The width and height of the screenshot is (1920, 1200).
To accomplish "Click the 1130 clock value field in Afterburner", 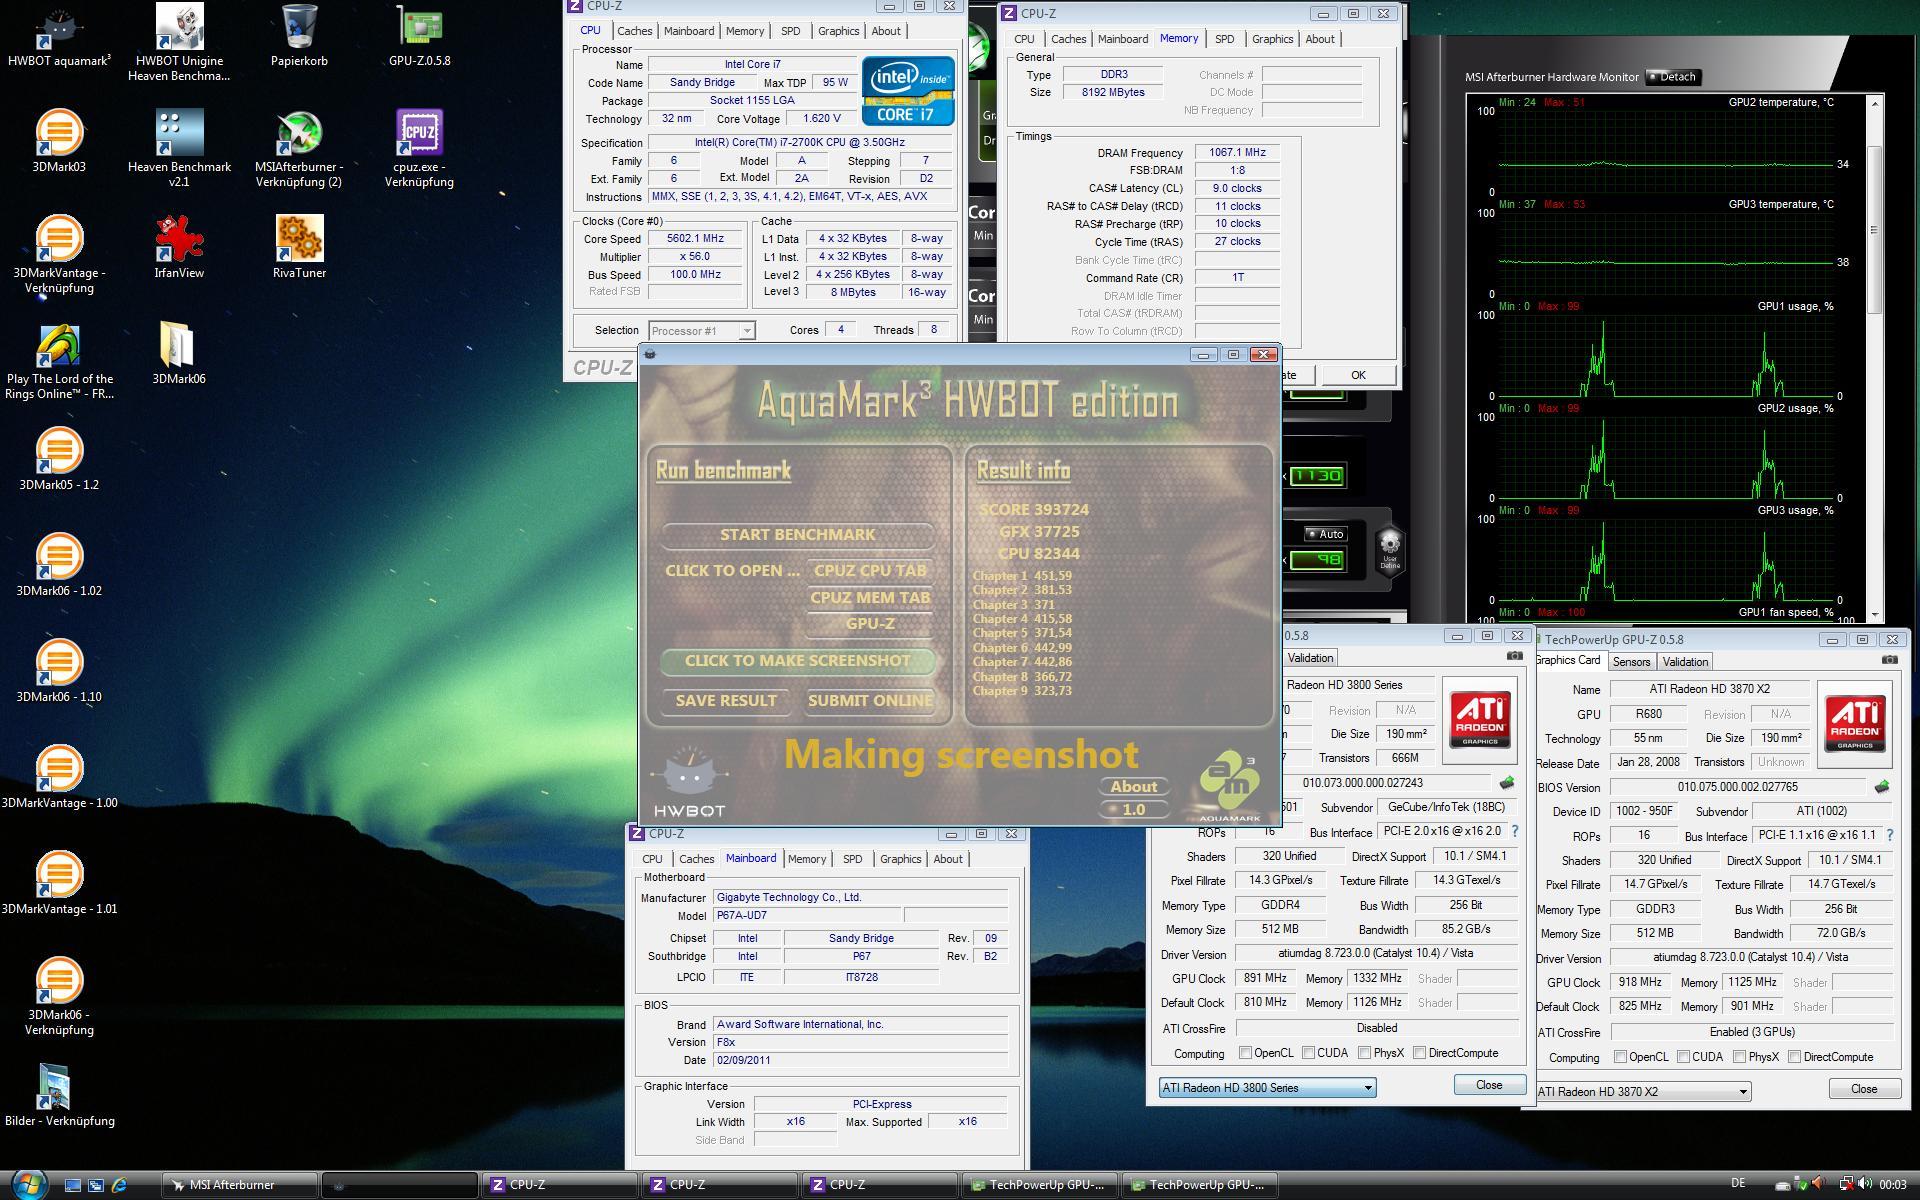I will point(1317,476).
